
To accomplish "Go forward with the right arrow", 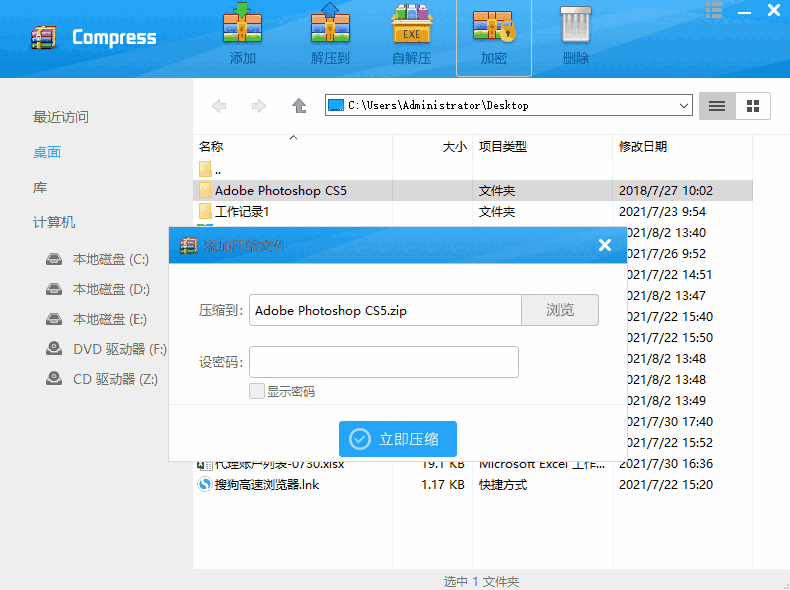I will pos(258,106).
